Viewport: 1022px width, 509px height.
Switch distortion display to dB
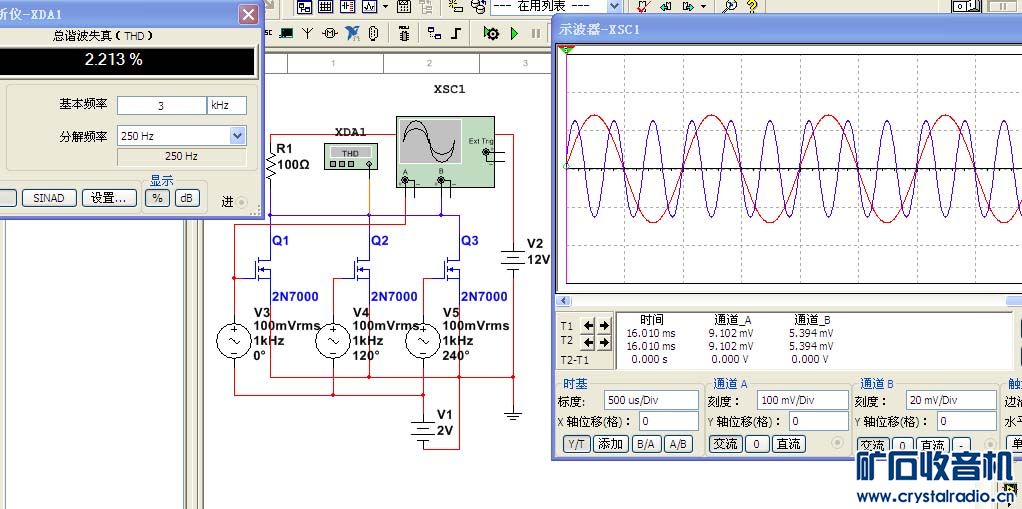click(186, 198)
